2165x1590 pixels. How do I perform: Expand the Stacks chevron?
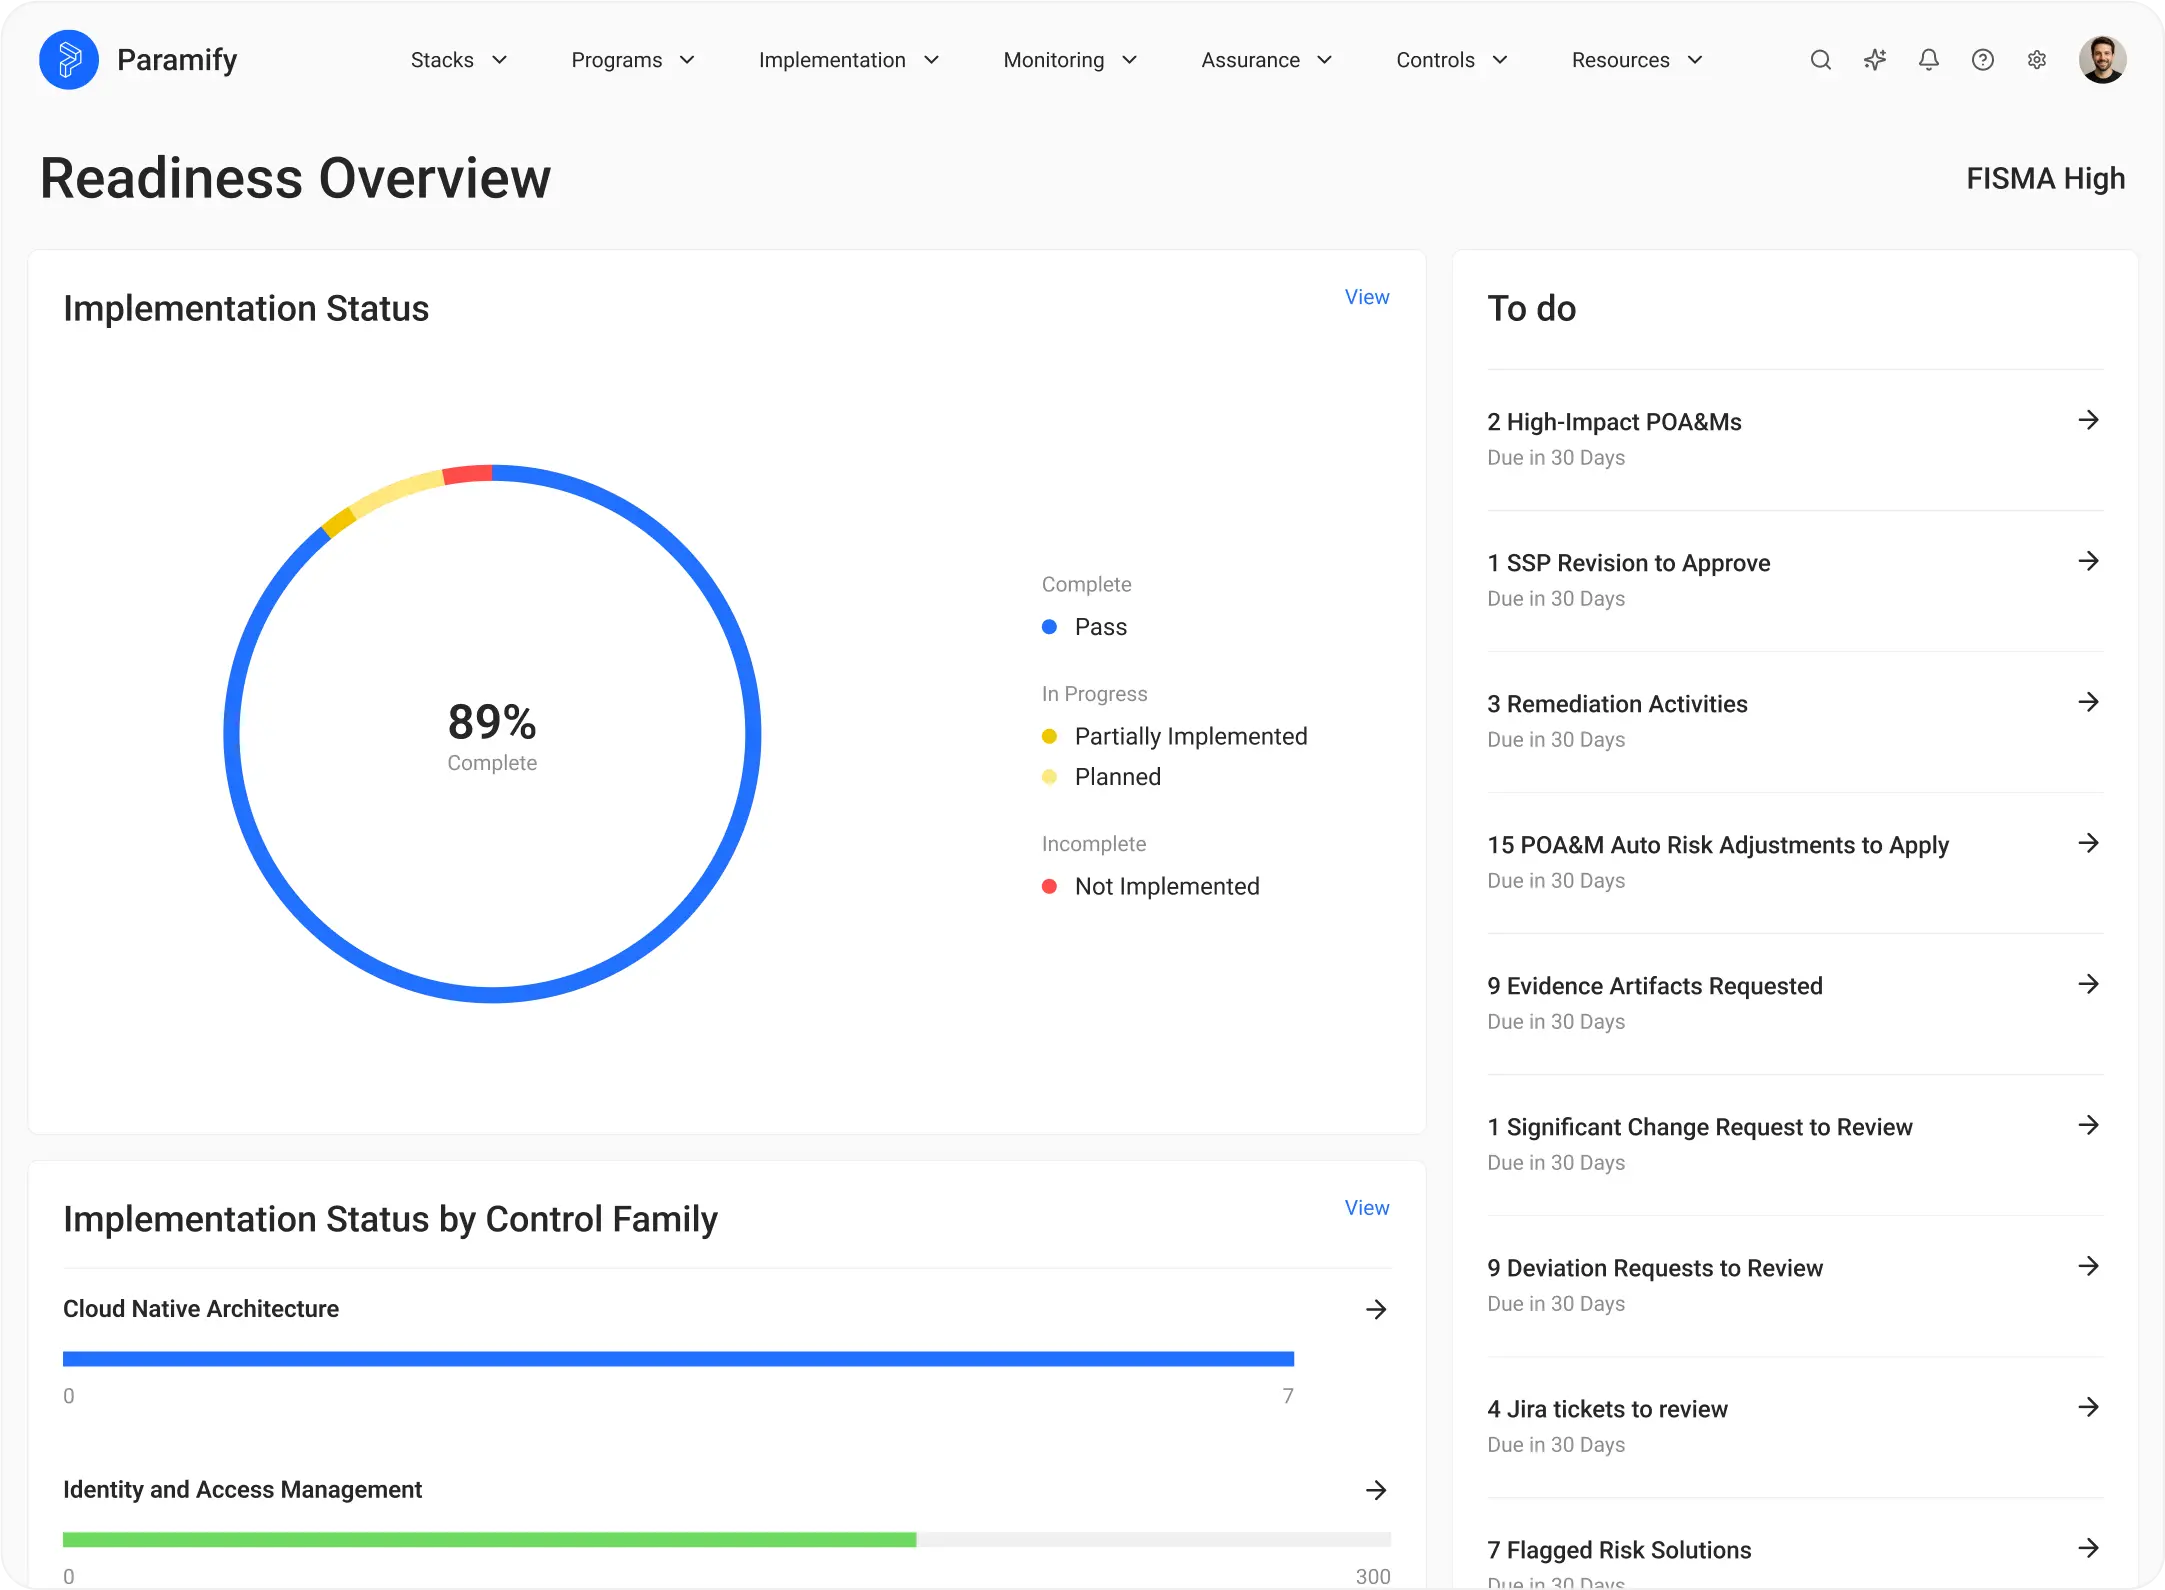500,60
